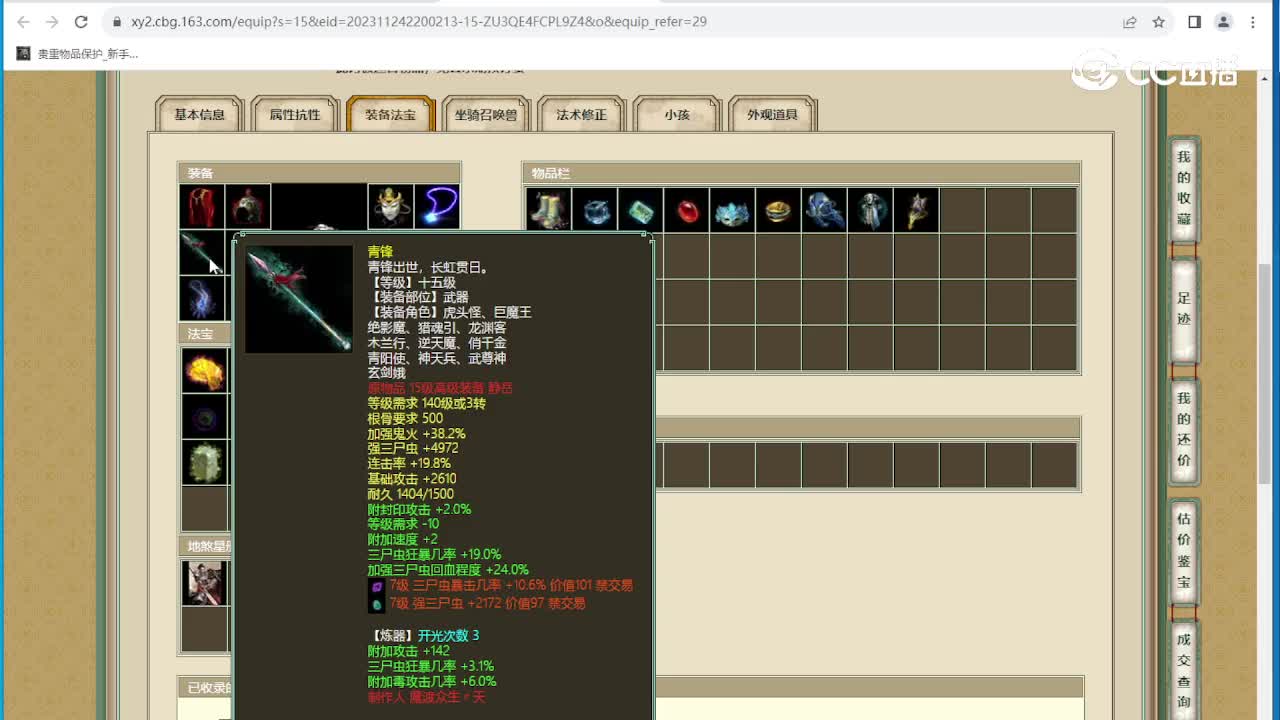Screen dimensions: 1280x720
Task: Select the 装备法宝 tab
Action: 390,115
